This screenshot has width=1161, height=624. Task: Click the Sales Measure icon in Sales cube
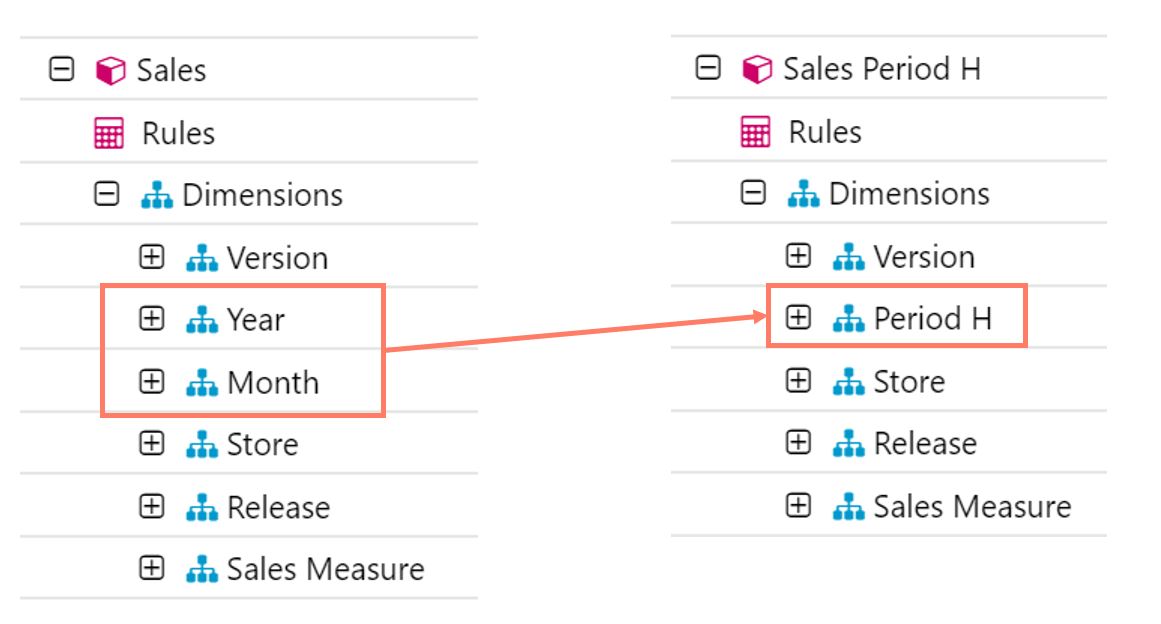point(202,569)
